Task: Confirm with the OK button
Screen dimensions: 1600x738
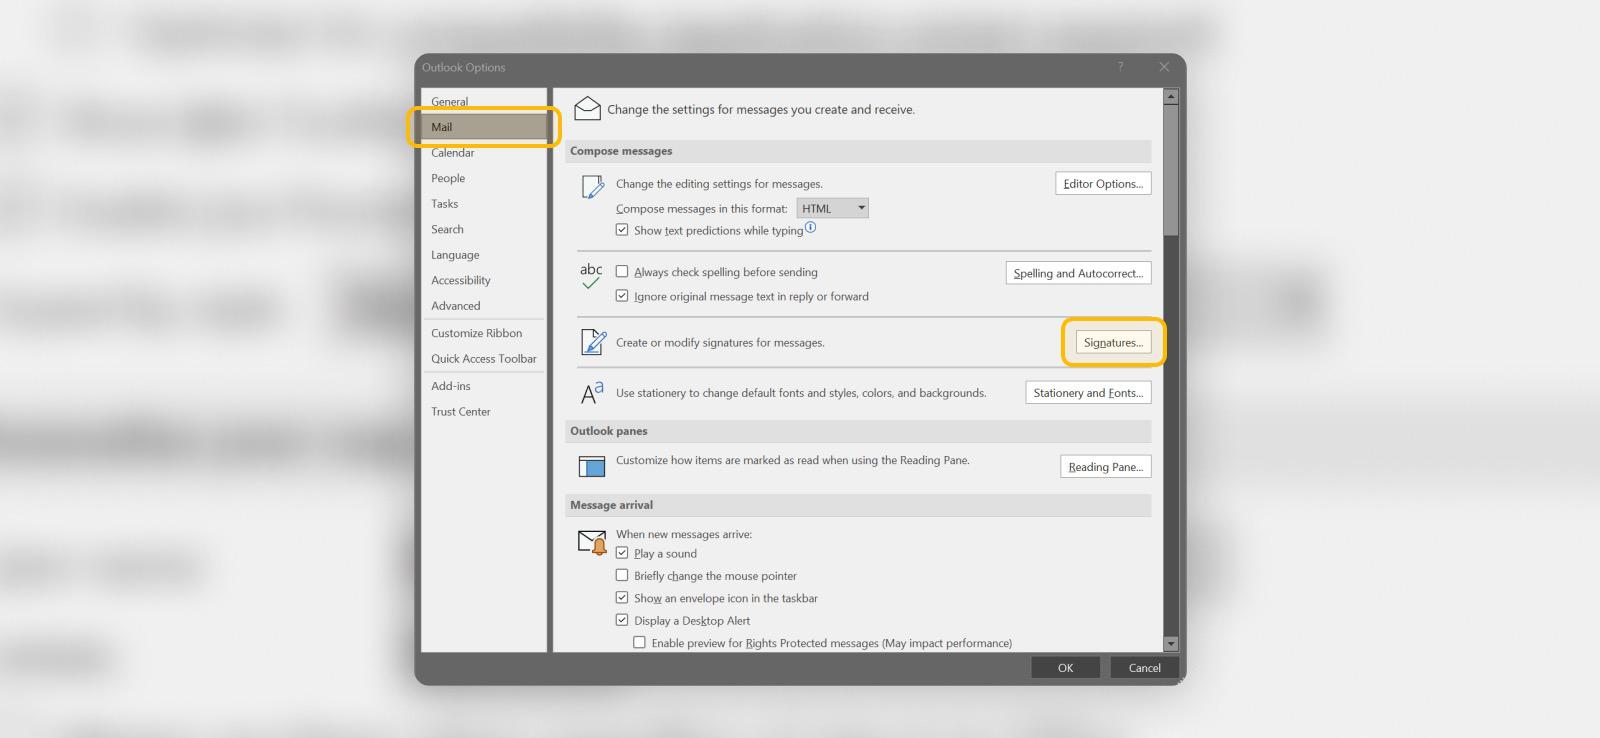Action: 1066,668
